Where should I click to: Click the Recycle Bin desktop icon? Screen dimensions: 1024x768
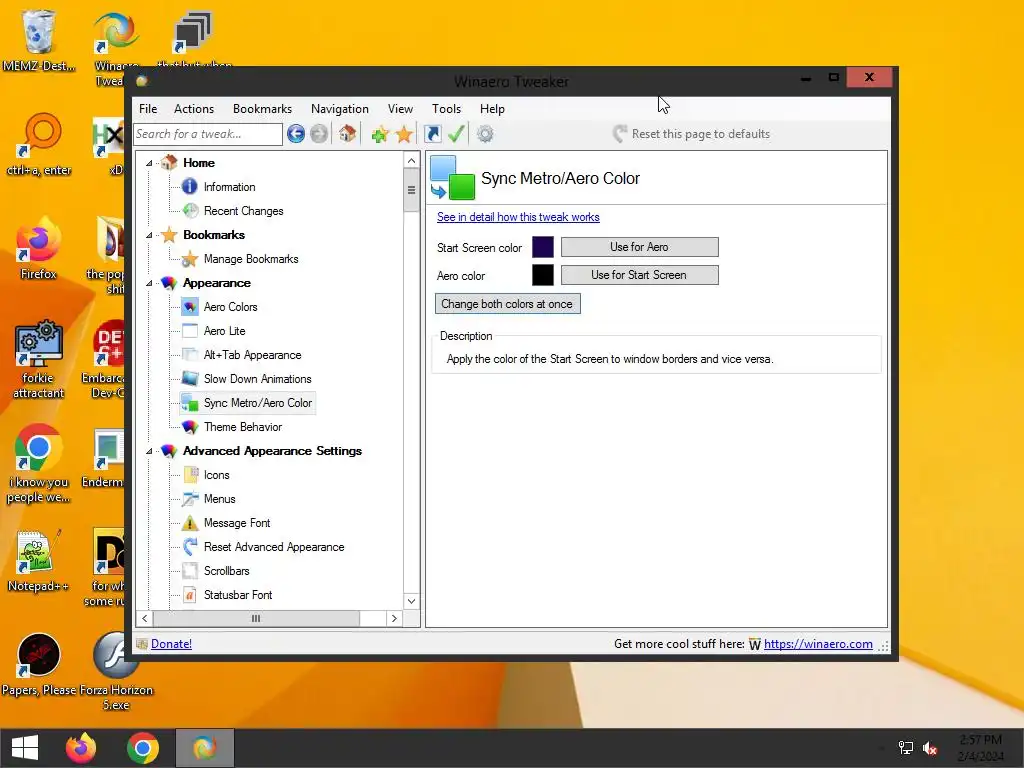click(x=38, y=31)
